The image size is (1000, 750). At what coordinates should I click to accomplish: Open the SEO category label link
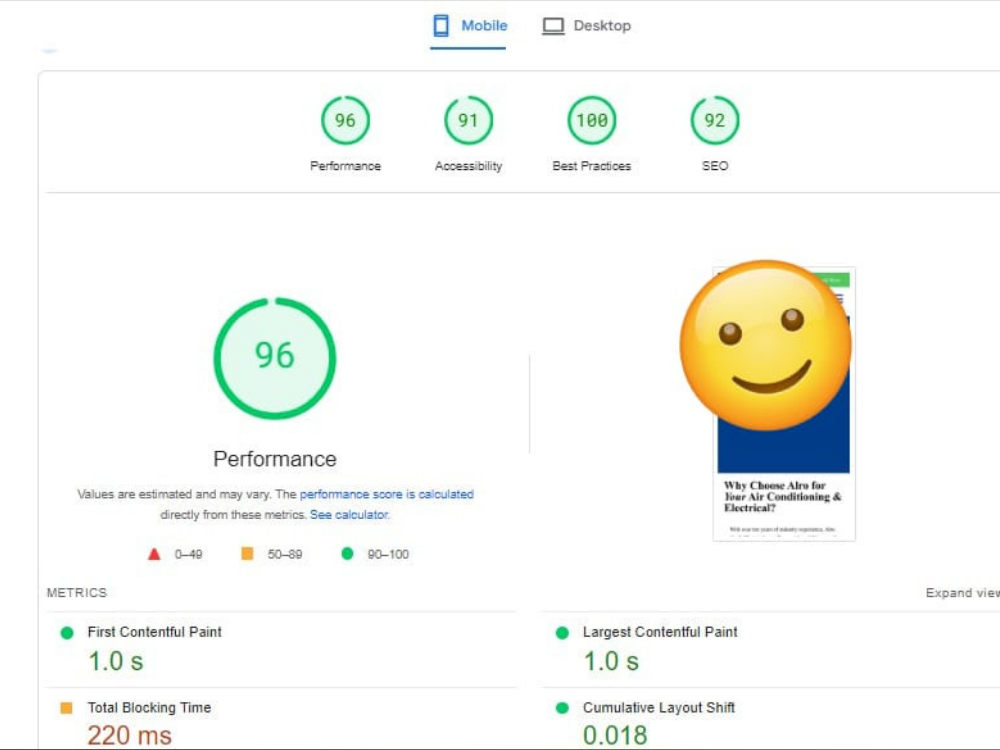(715, 166)
